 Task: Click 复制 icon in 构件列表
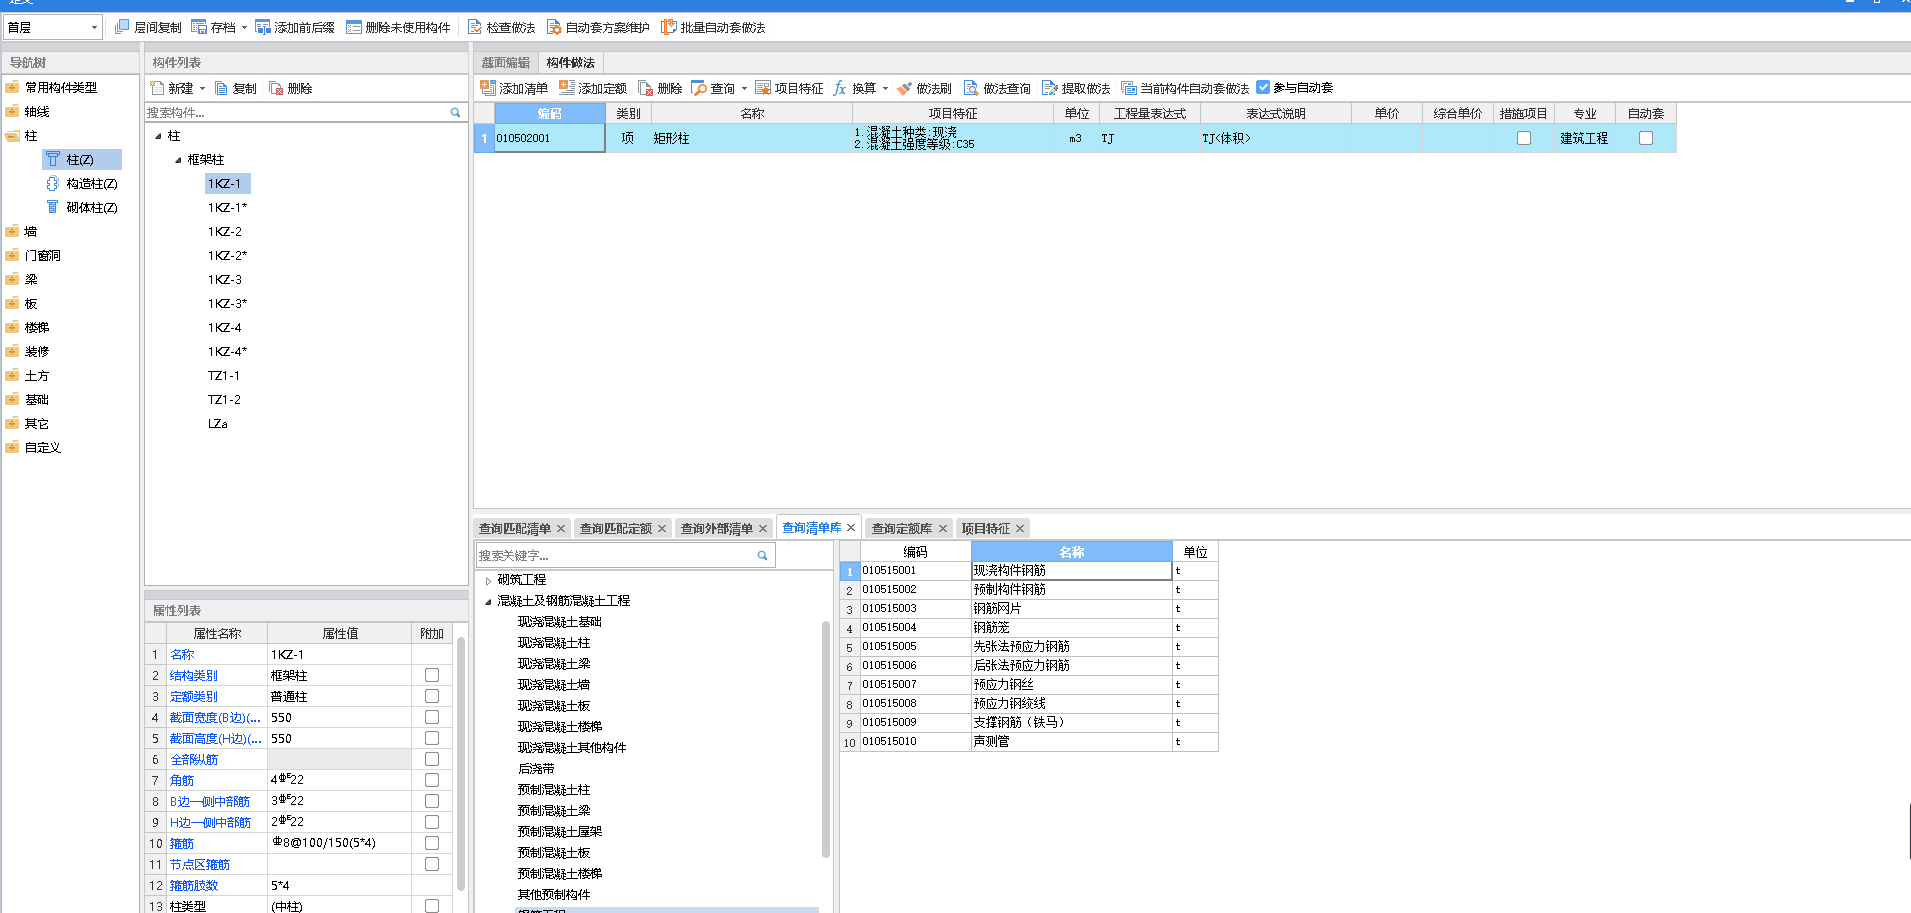(222, 88)
